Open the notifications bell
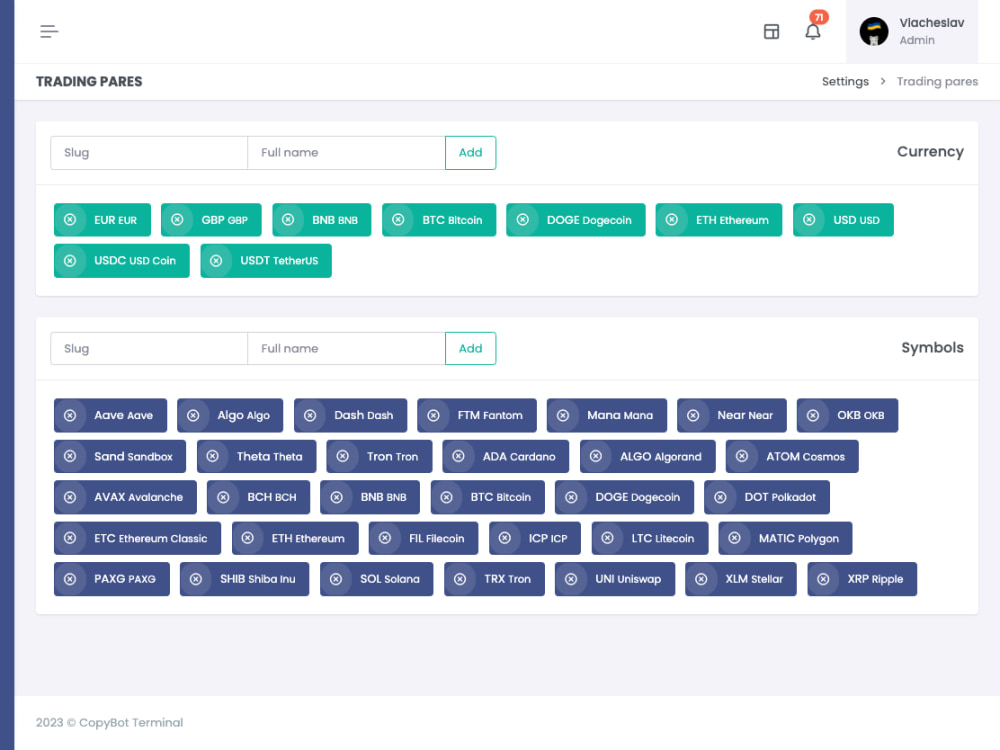Image resolution: width=1000 pixels, height=750 pixels. tap(813, 31)
